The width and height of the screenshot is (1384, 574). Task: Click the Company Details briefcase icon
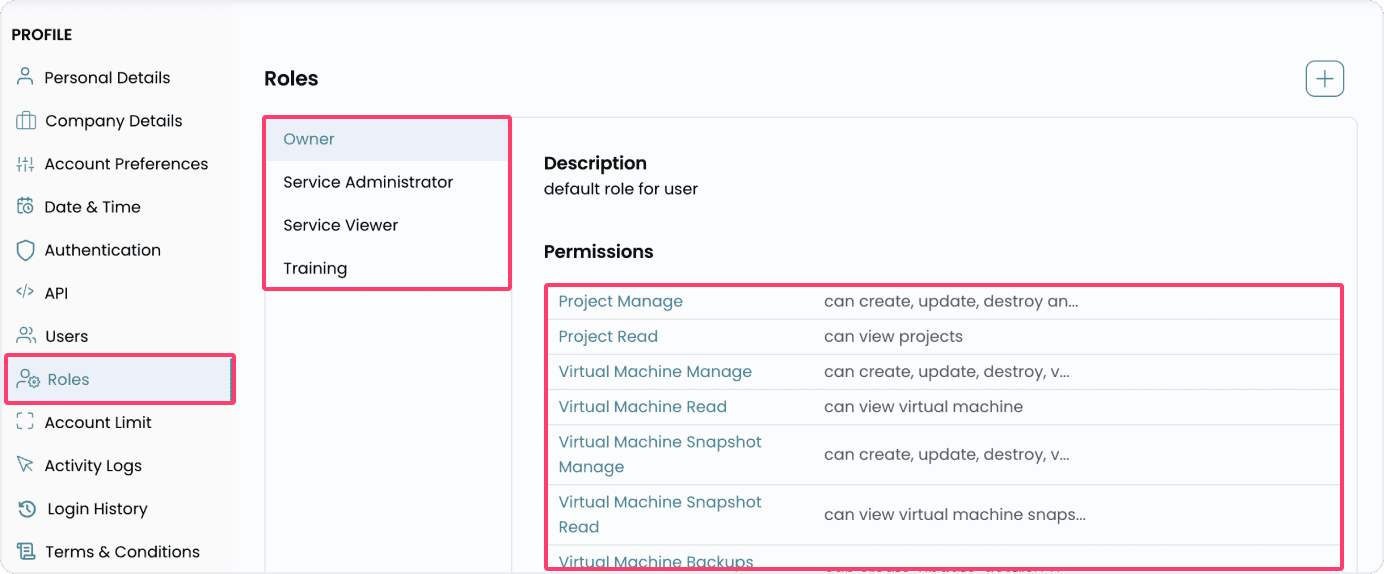coord(26,121)
